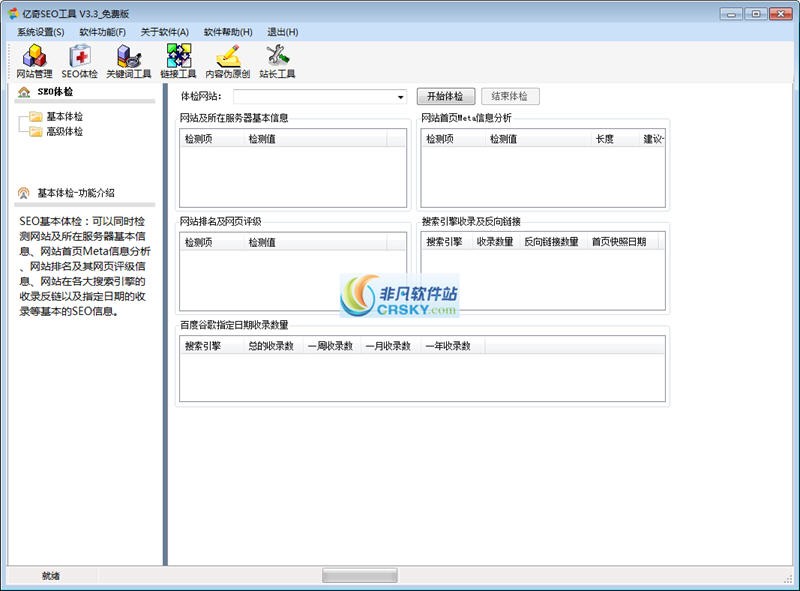Click the 总的收录数 column header
The height and width of the screenshot is (591, 800).
[271, 346]
